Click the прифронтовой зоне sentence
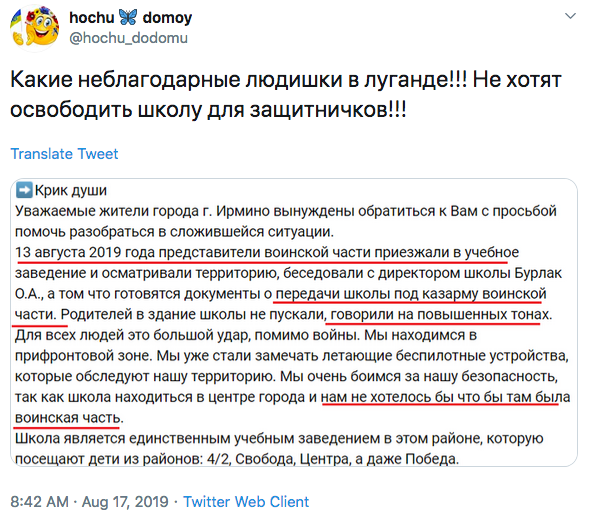 coord(291,356)
